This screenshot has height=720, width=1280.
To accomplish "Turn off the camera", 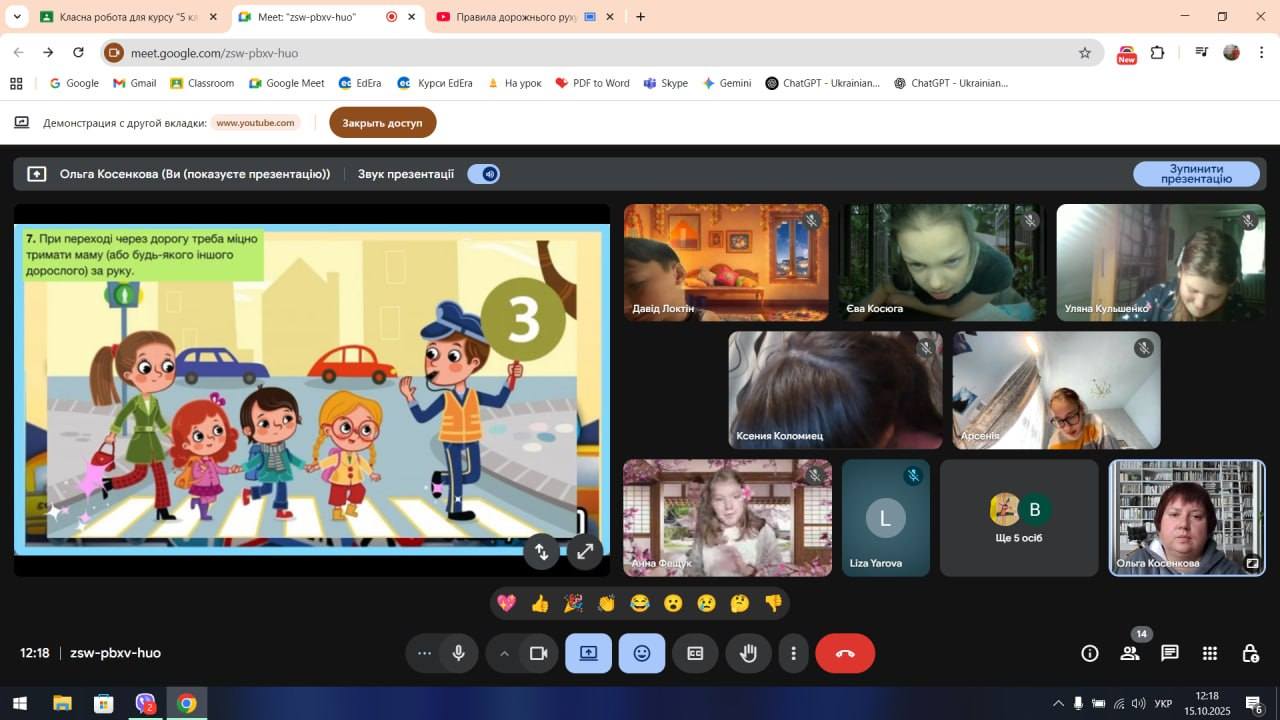I will point(538,654).
